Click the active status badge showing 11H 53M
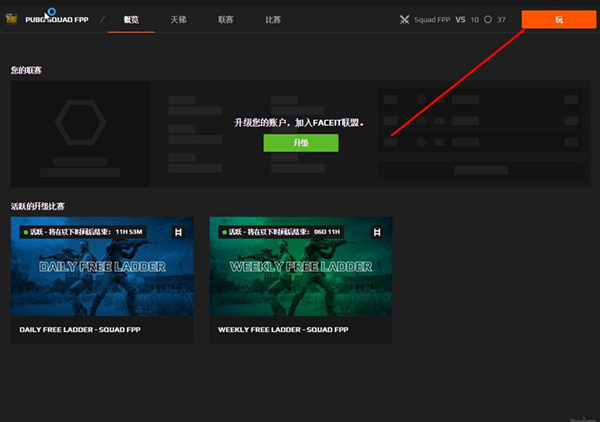The width and height of the screenshot is (600, 422). (x=83, y=232)
